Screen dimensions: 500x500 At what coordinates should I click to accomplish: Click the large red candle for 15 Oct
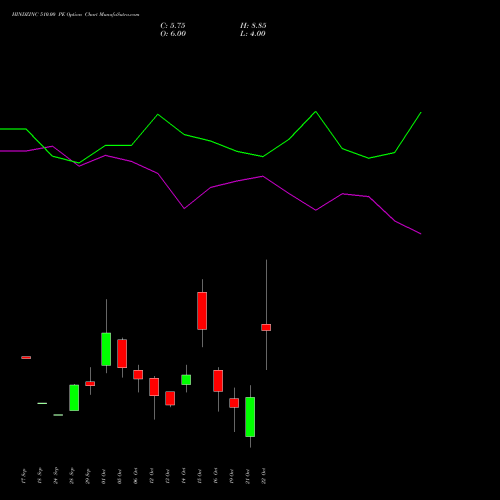coord(202,311)
